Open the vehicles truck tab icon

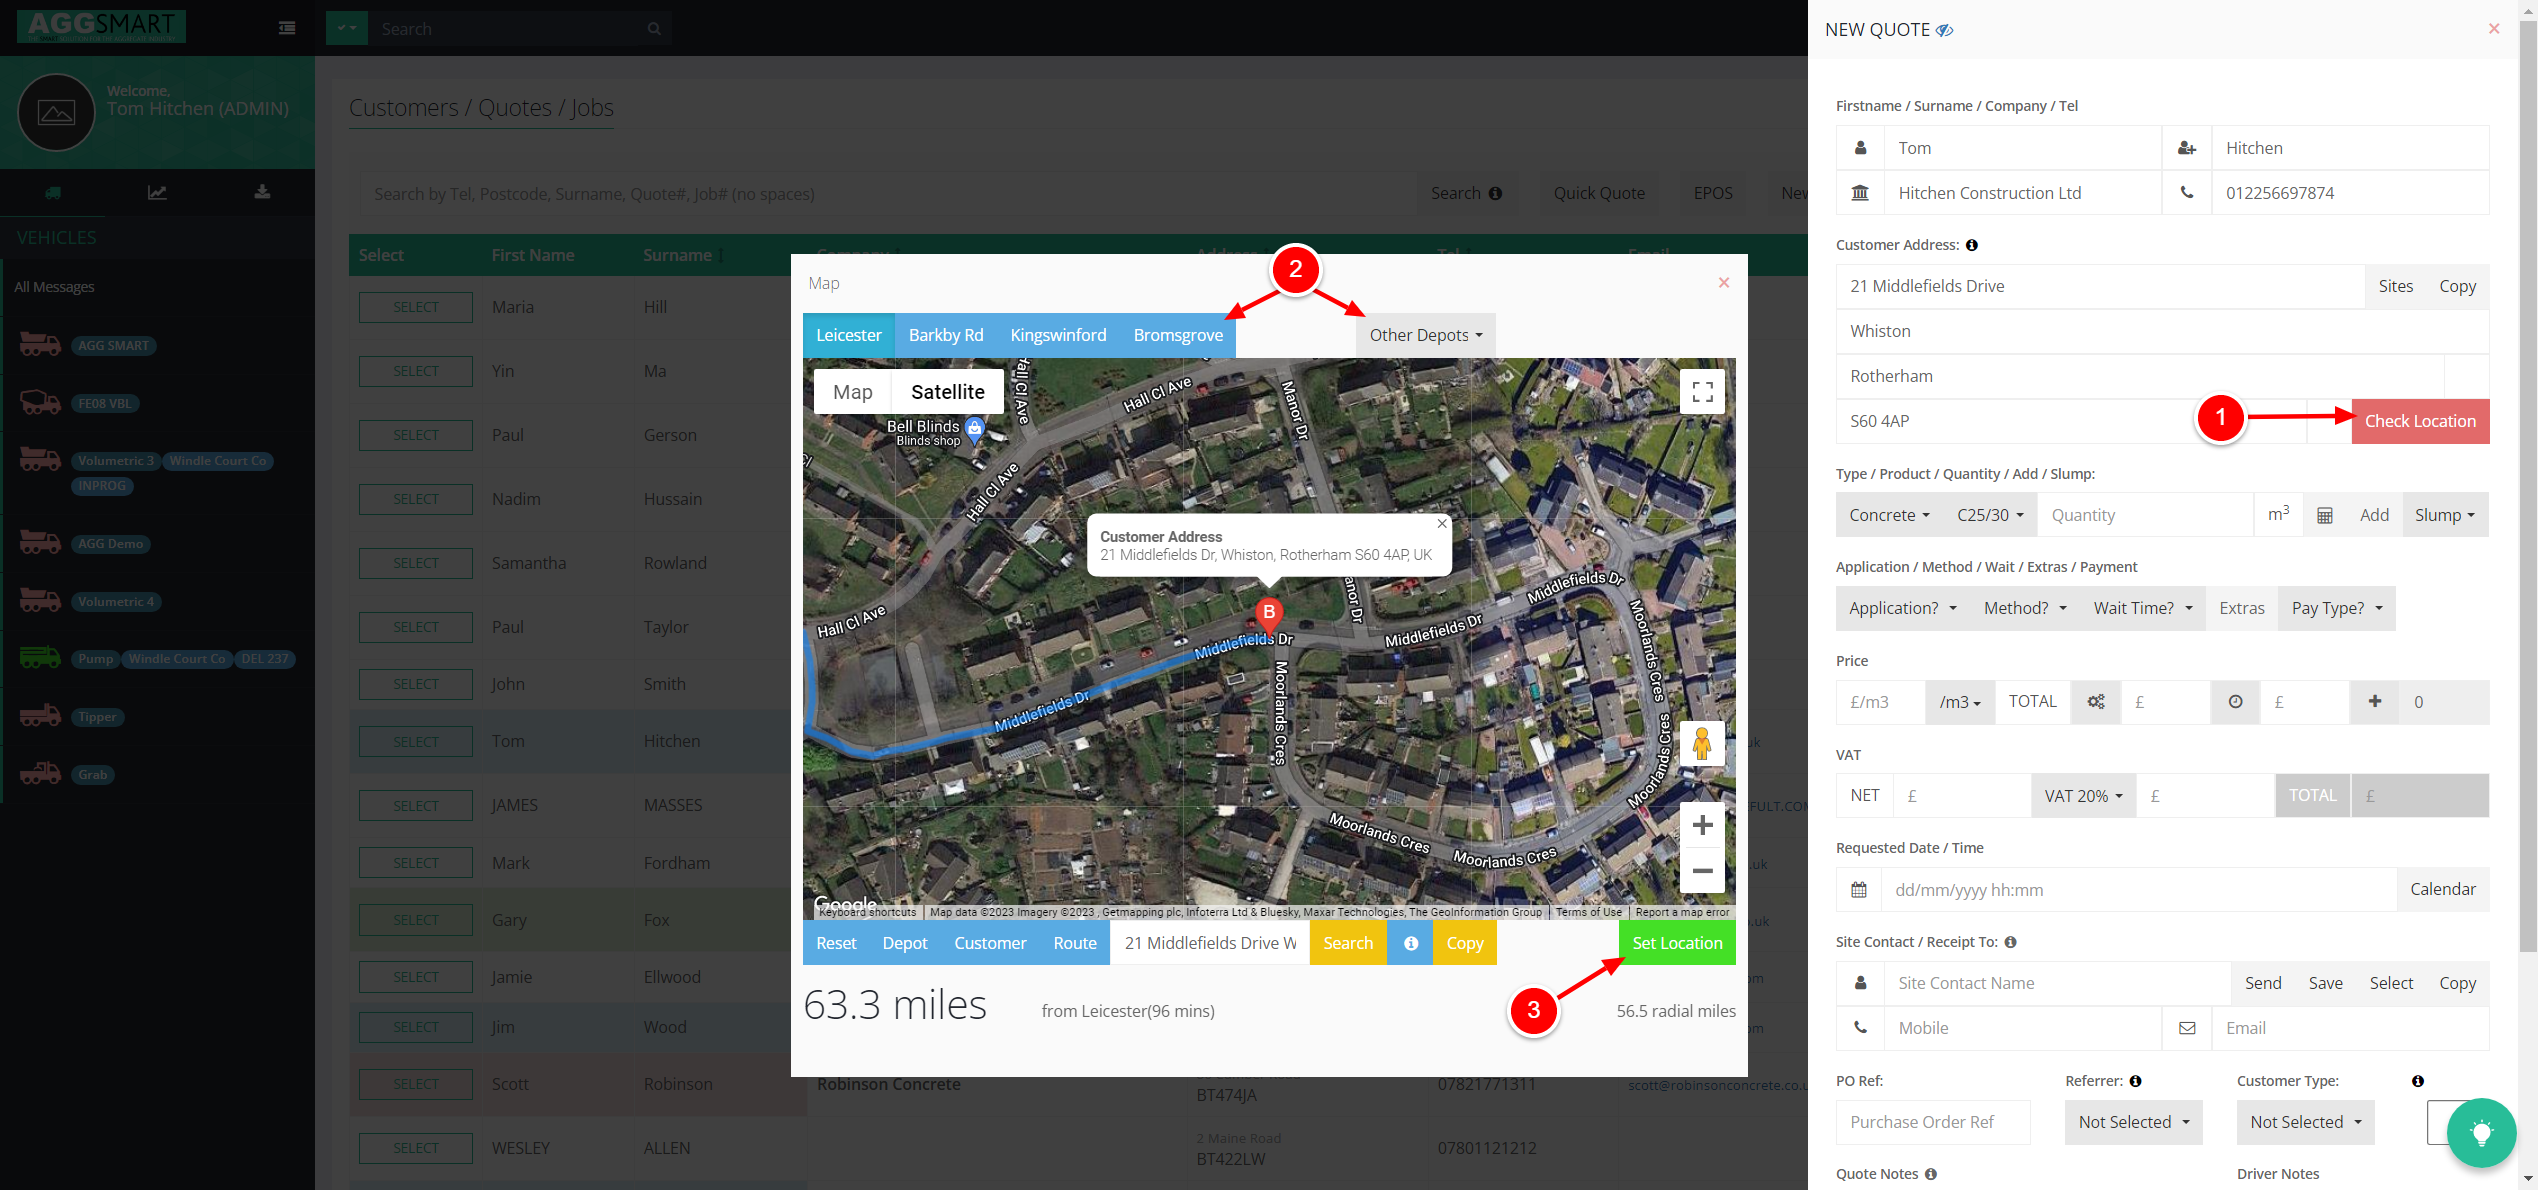point(53,192)
